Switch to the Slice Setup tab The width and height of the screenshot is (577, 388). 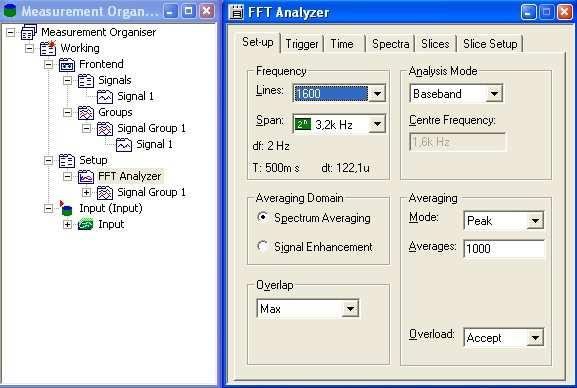[x=490, y=44]
